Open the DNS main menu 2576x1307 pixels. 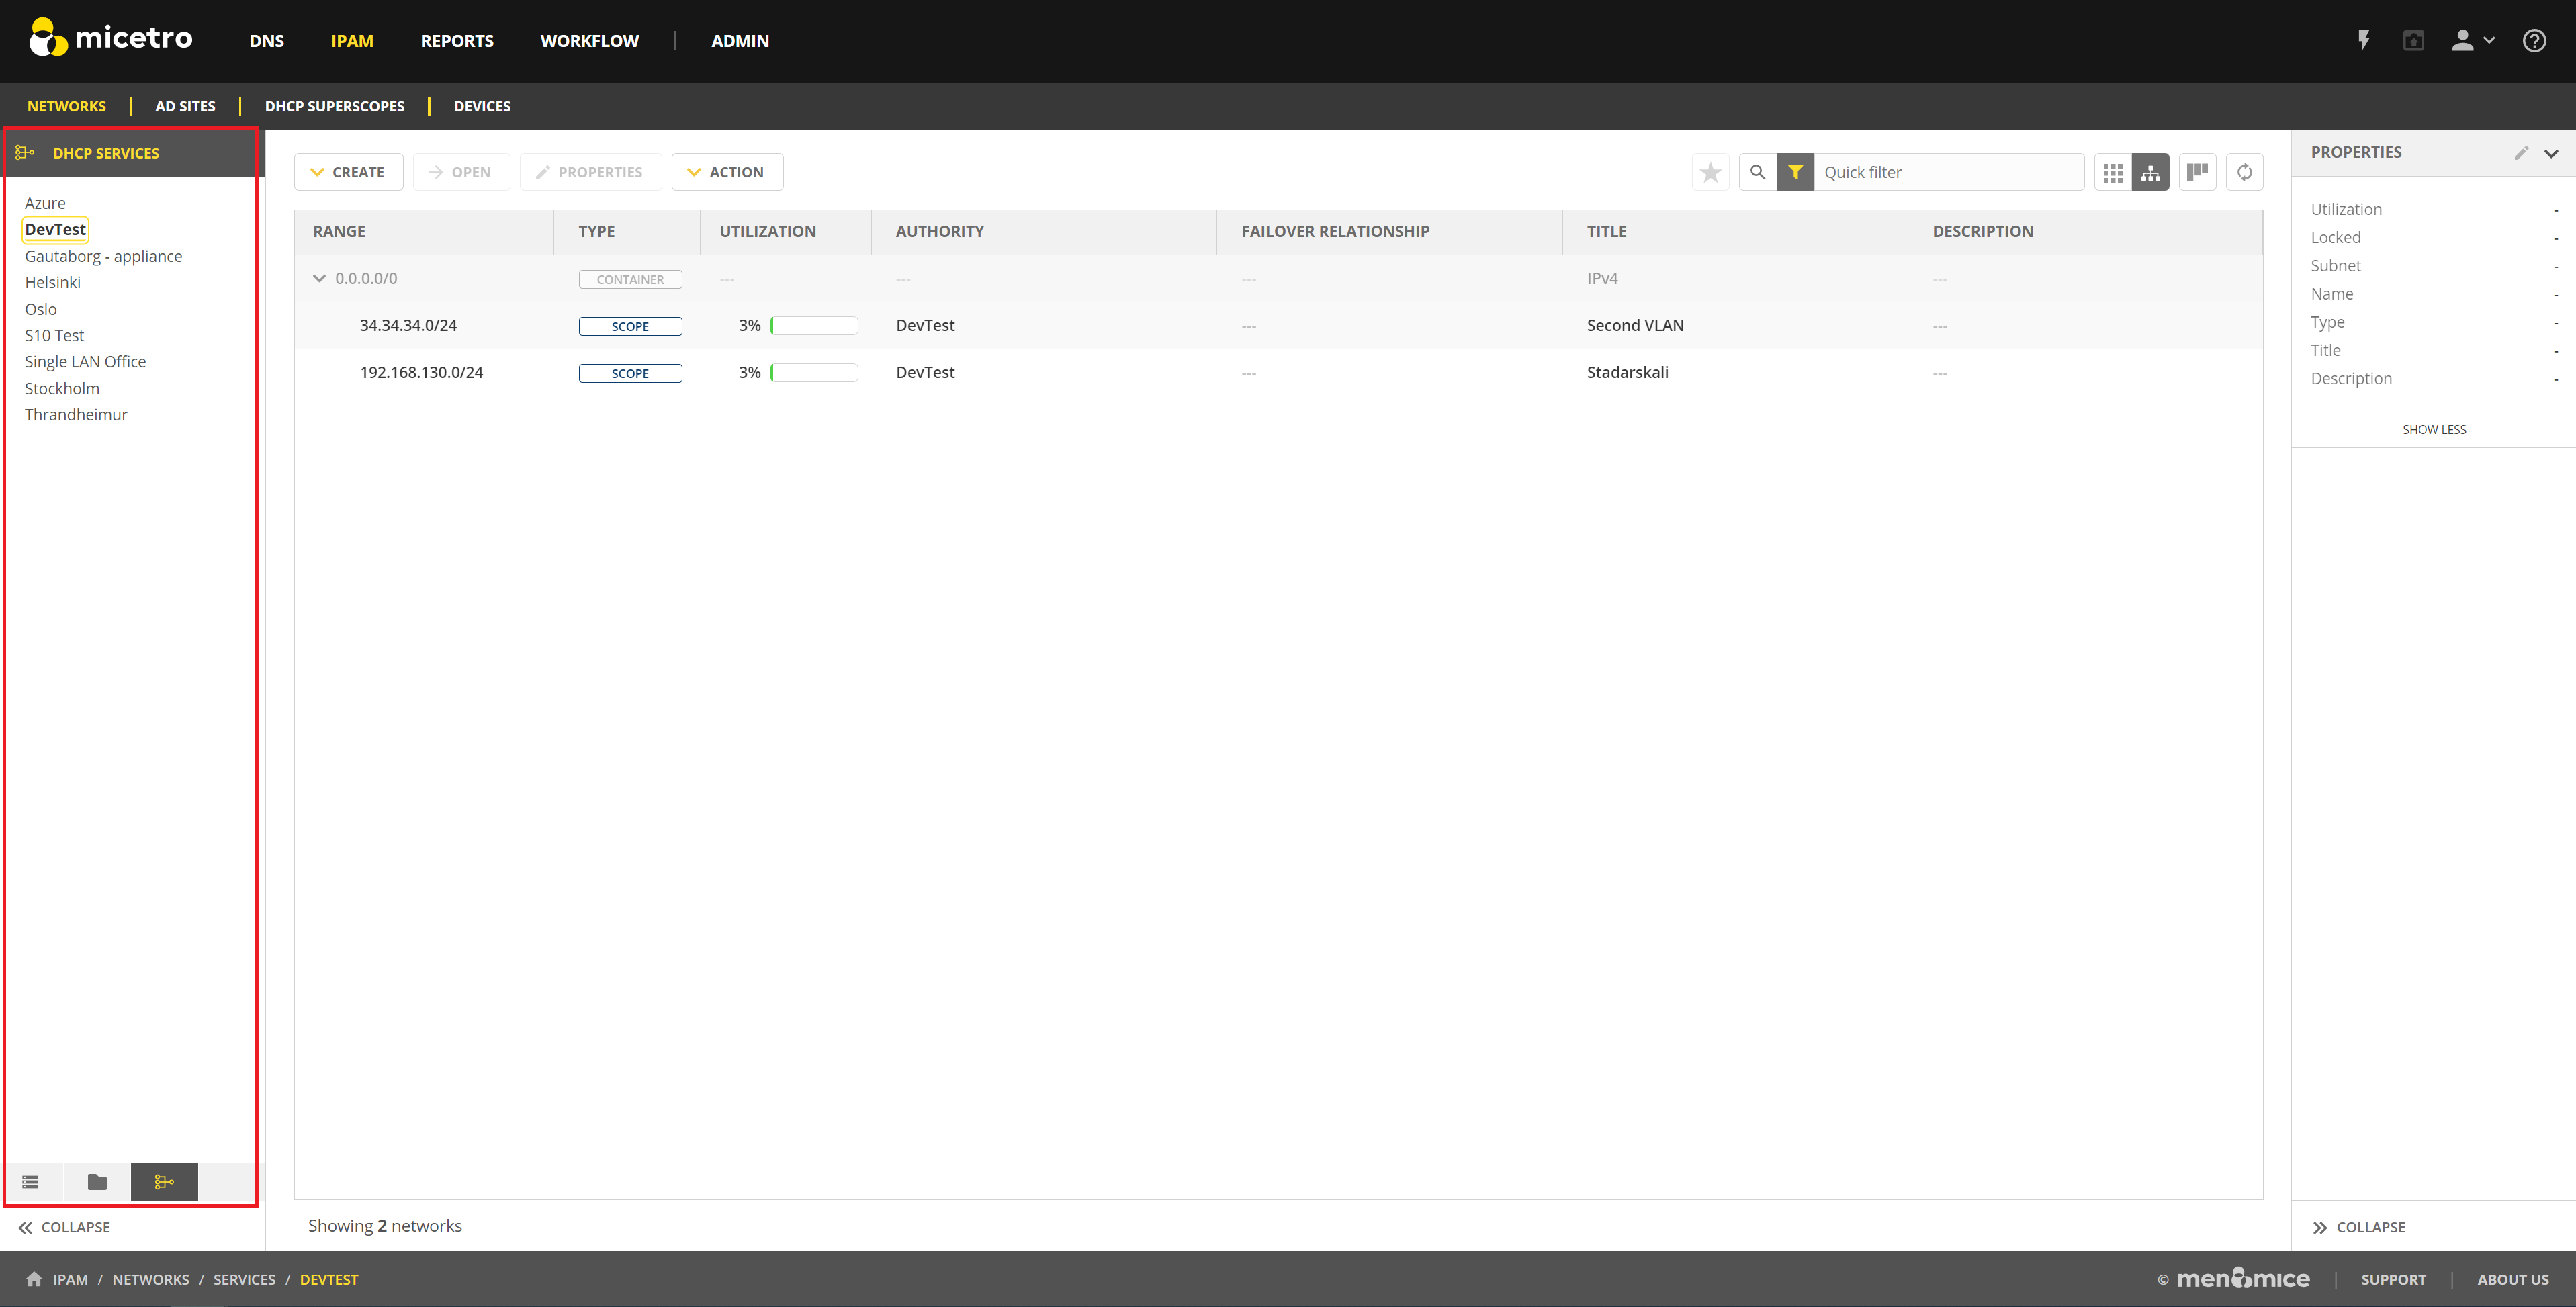point(266,41)
